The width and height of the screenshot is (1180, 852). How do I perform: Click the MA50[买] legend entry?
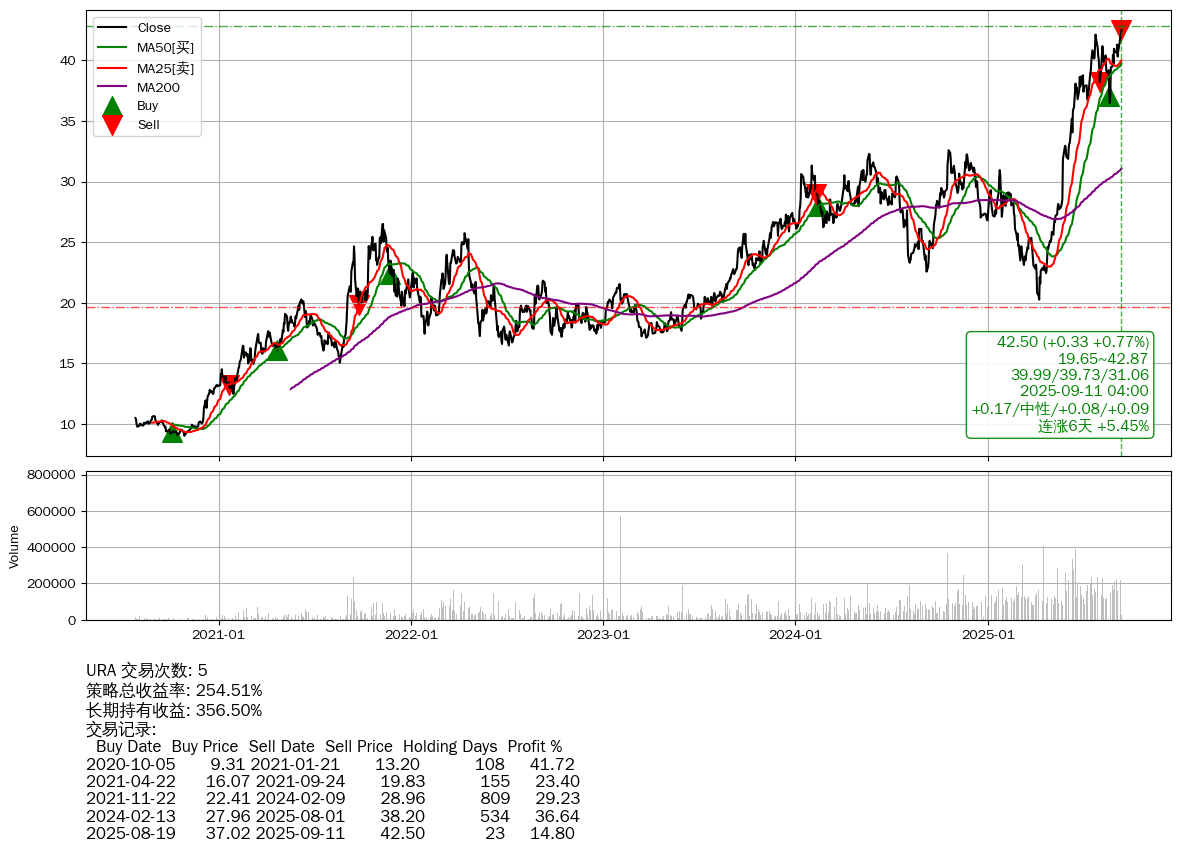click(x=165, y=47)
